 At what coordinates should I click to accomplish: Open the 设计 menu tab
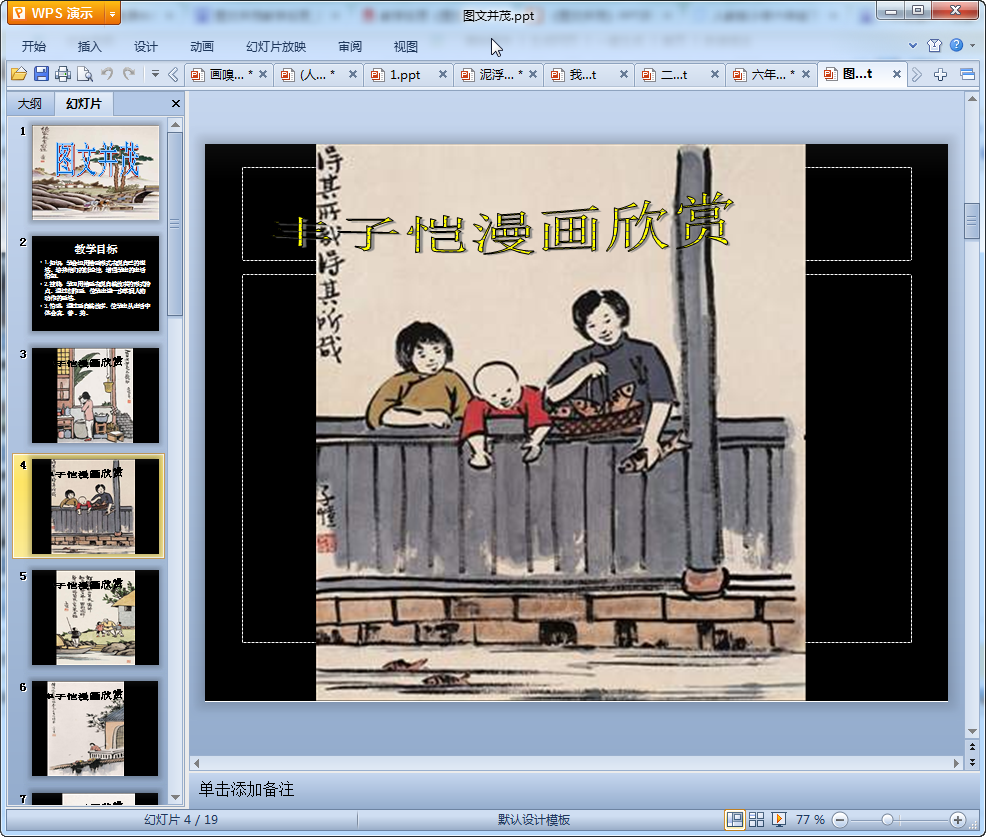(x=145, y=47)
